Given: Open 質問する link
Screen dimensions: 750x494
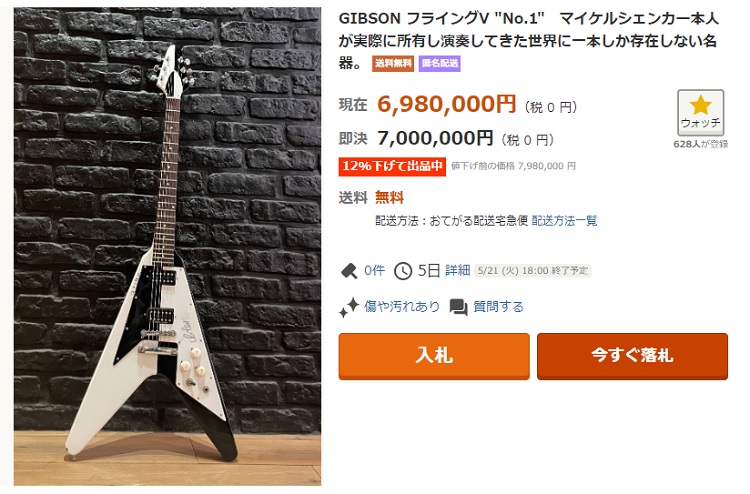Looking at the screenshot, I should coord(498,307).
